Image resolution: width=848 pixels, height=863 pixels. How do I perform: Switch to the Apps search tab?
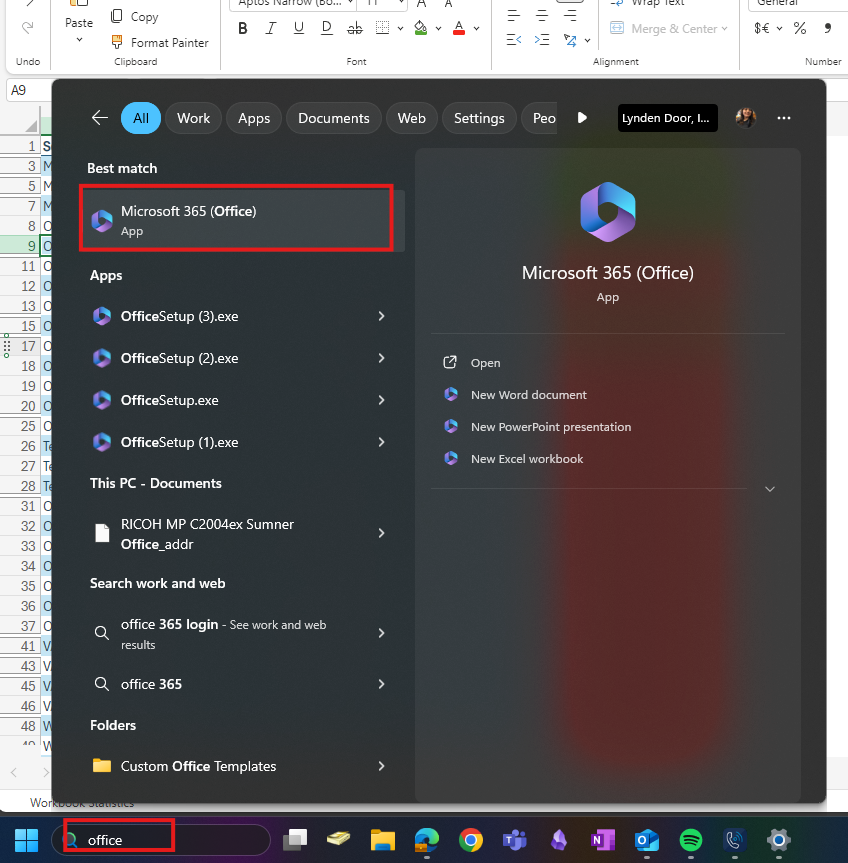pyautogui.click(x=254, y=118)
